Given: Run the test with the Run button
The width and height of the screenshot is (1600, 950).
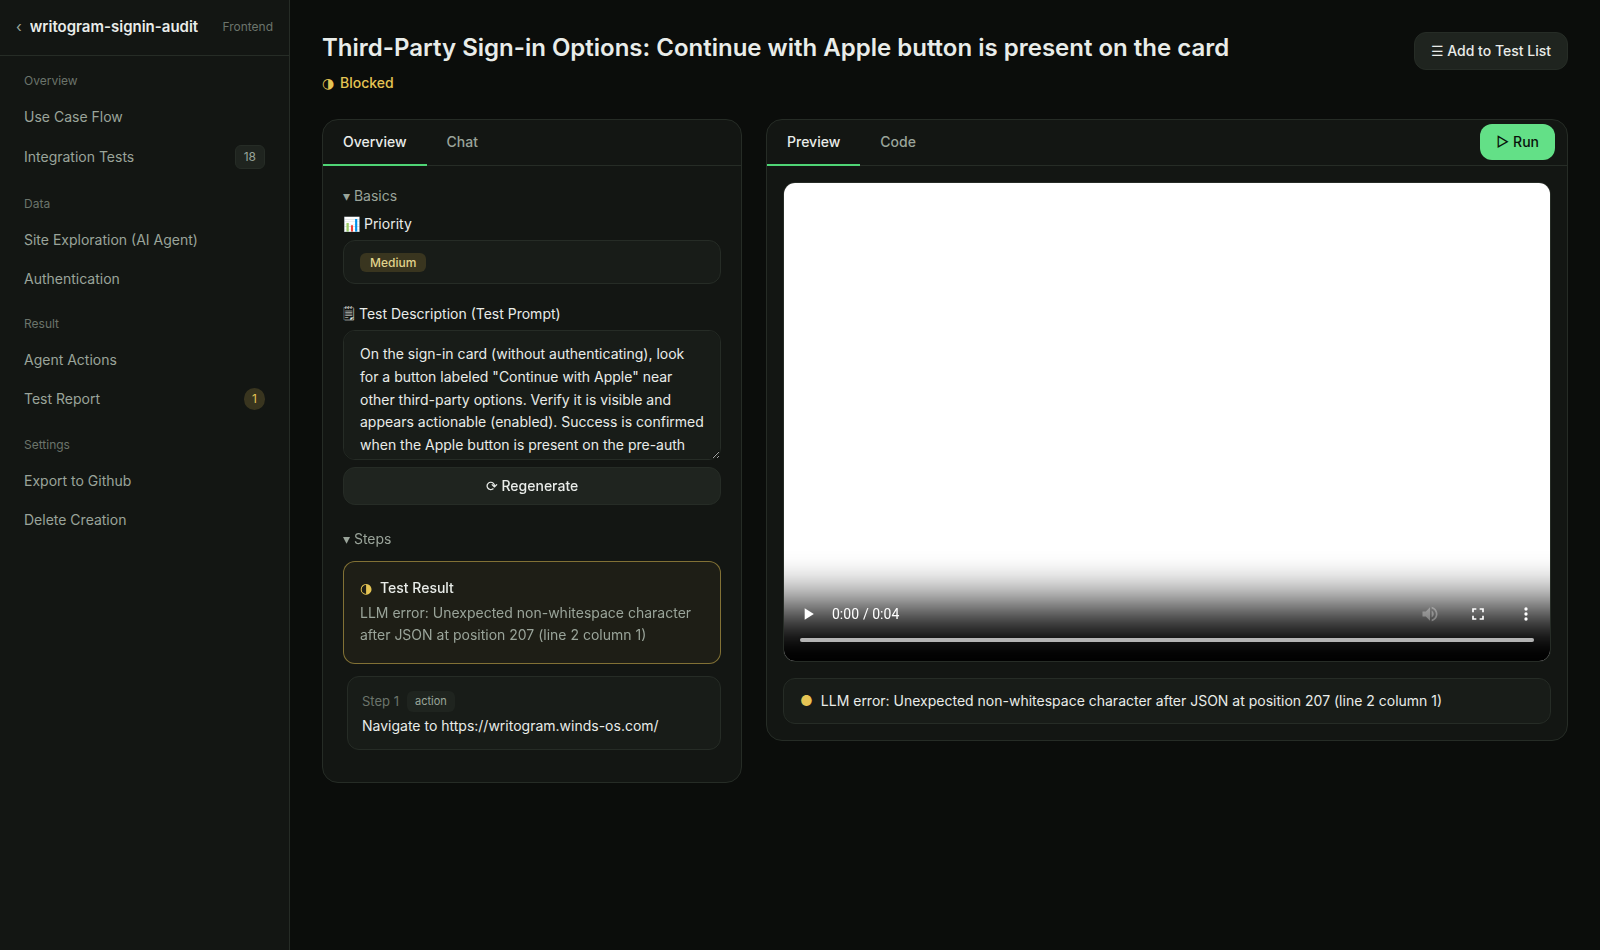Looking at the screenshot, I should coord(1517,142).
